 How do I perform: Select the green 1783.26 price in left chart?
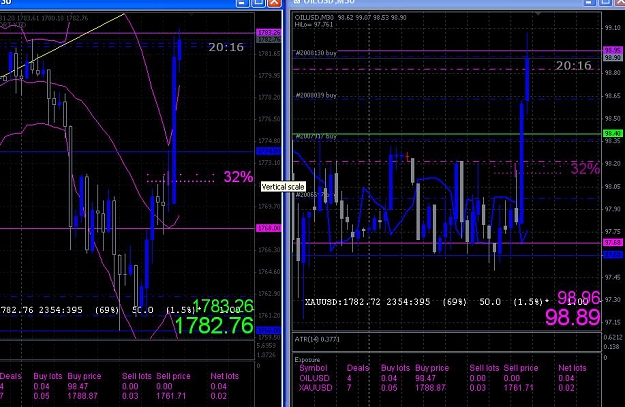tap(223, 305)
